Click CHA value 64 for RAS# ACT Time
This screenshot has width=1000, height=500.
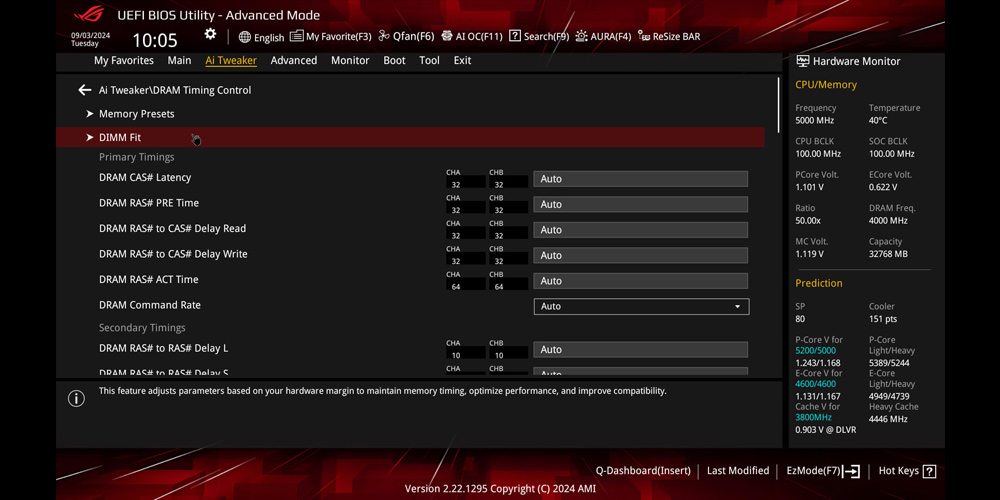click(466, 286)
